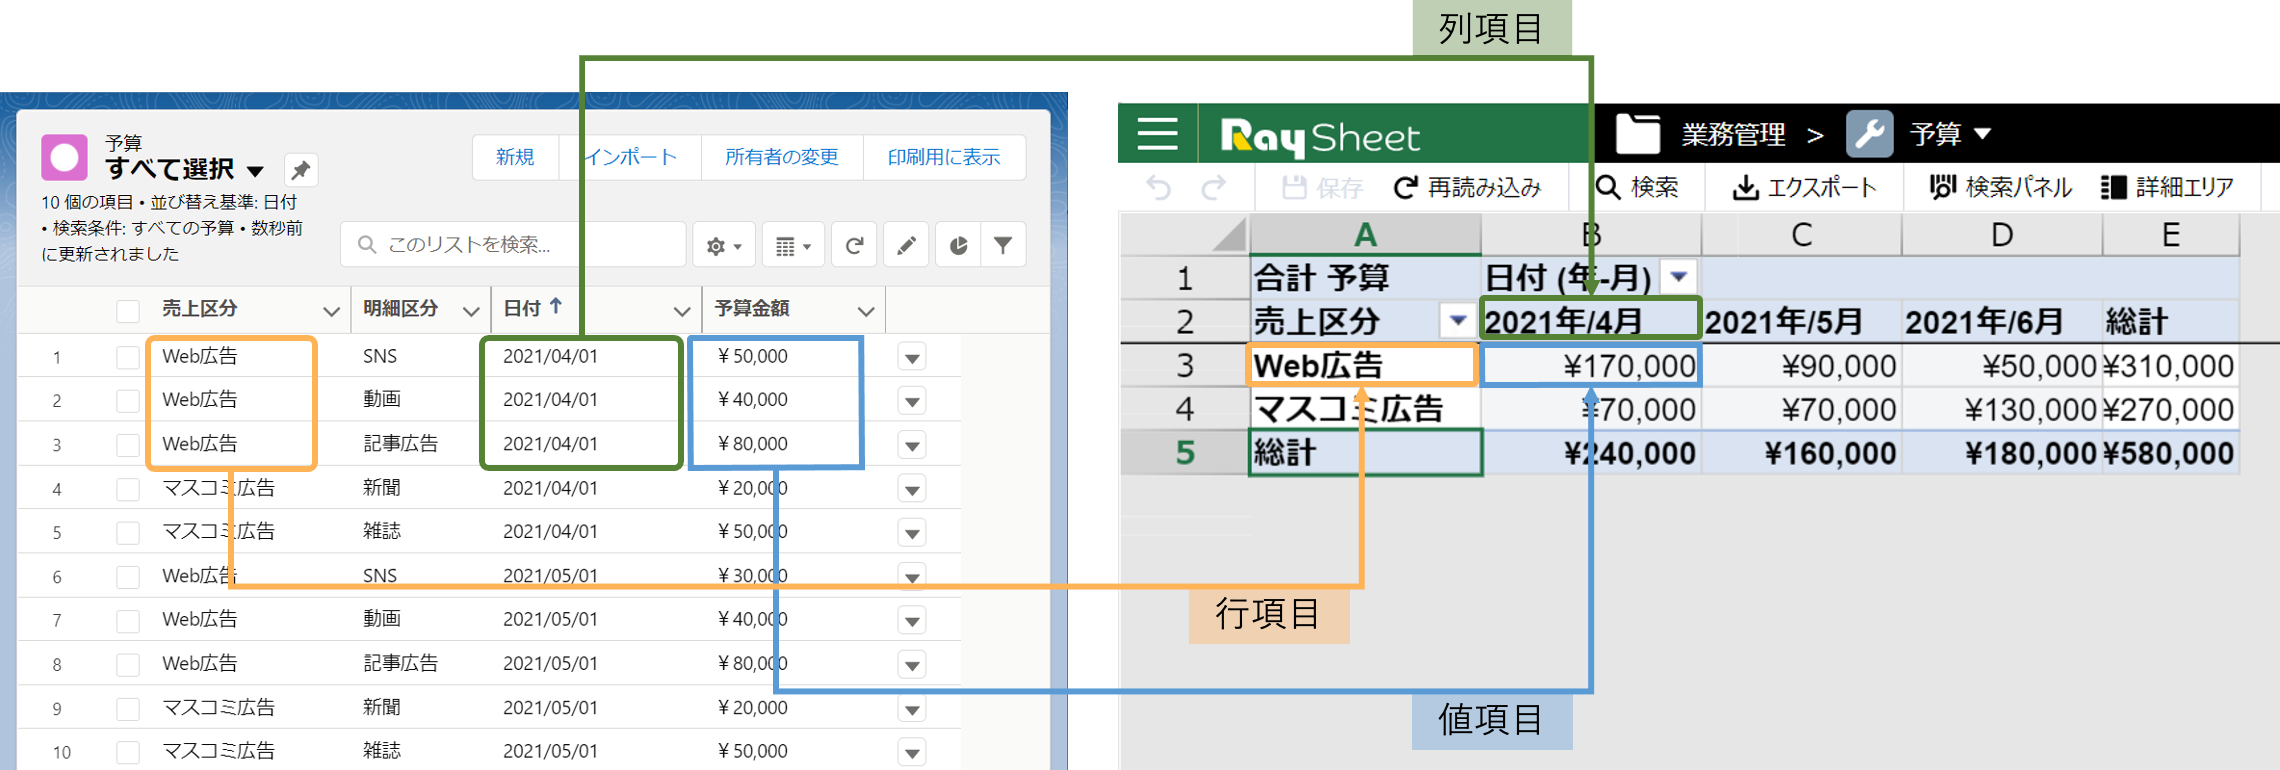
Task: Select column C header in RaySheet
Action: click(x=1801, y=236)
